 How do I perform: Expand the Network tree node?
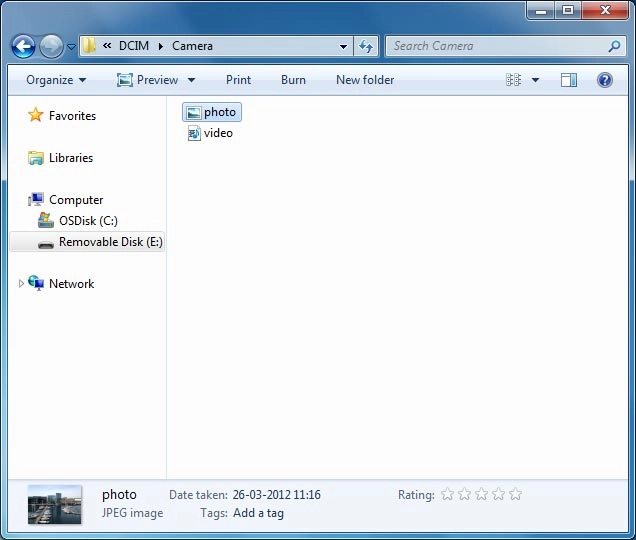point(21,284)
